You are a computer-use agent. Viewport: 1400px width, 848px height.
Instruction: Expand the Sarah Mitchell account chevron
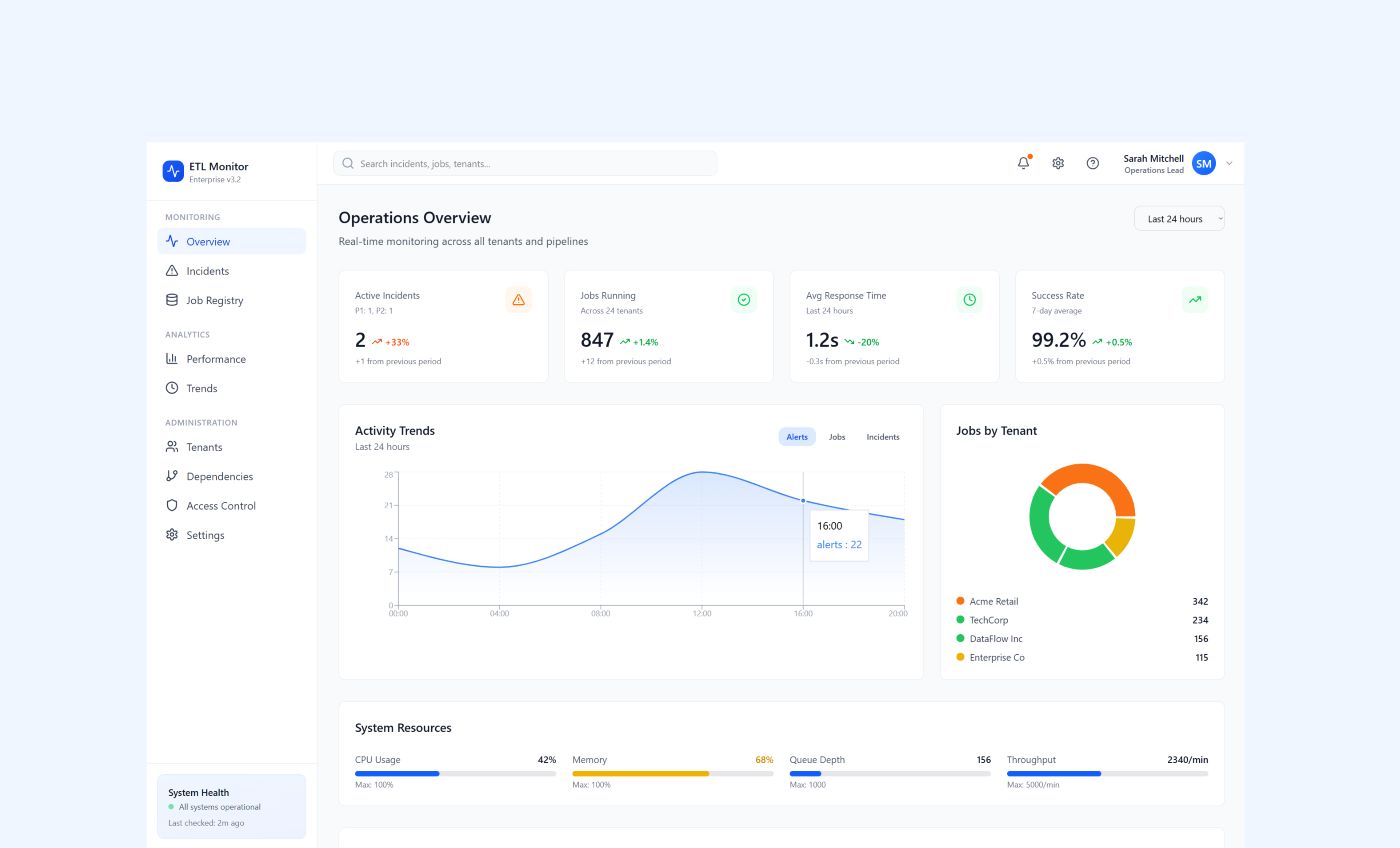pos(1229,164)
